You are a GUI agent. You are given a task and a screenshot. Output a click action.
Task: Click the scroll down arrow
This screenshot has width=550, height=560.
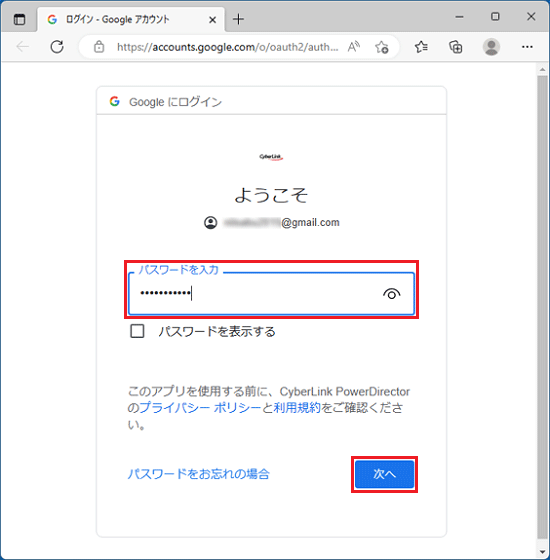(x=542, y=552)
